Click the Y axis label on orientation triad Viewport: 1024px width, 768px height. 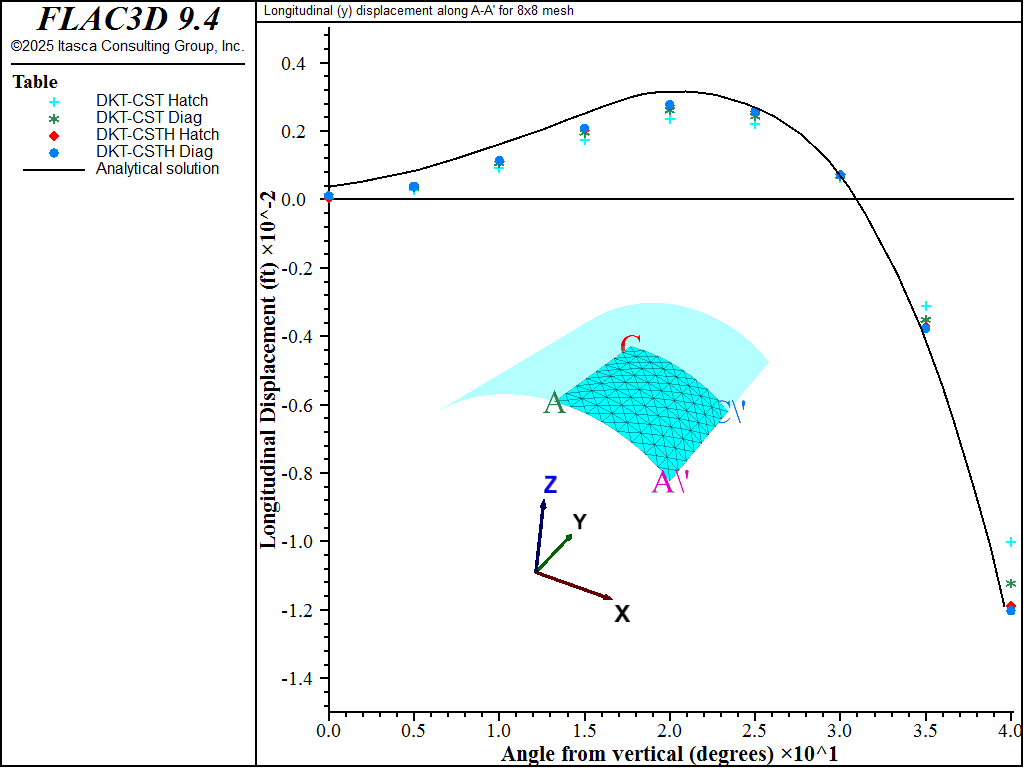pos(579,521)
